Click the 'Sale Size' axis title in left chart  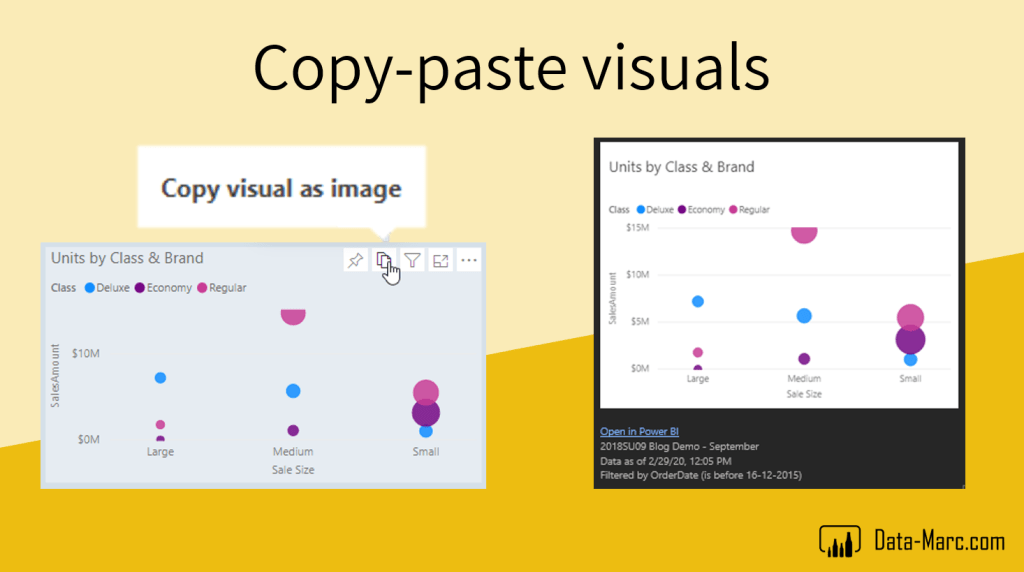point(293,469)
